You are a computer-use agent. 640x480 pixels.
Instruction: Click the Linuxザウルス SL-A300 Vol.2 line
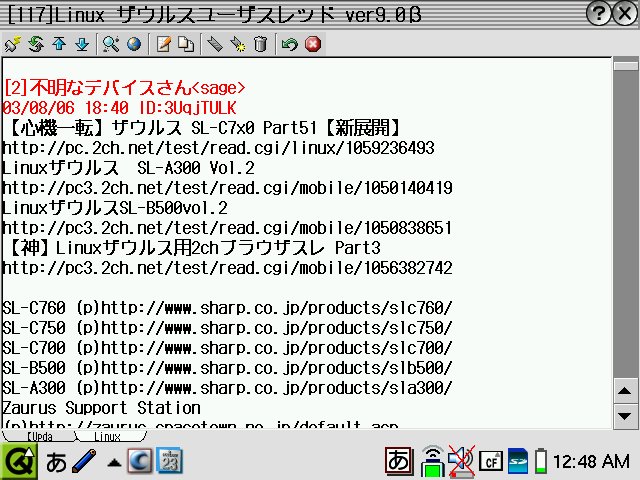(128, 168)
